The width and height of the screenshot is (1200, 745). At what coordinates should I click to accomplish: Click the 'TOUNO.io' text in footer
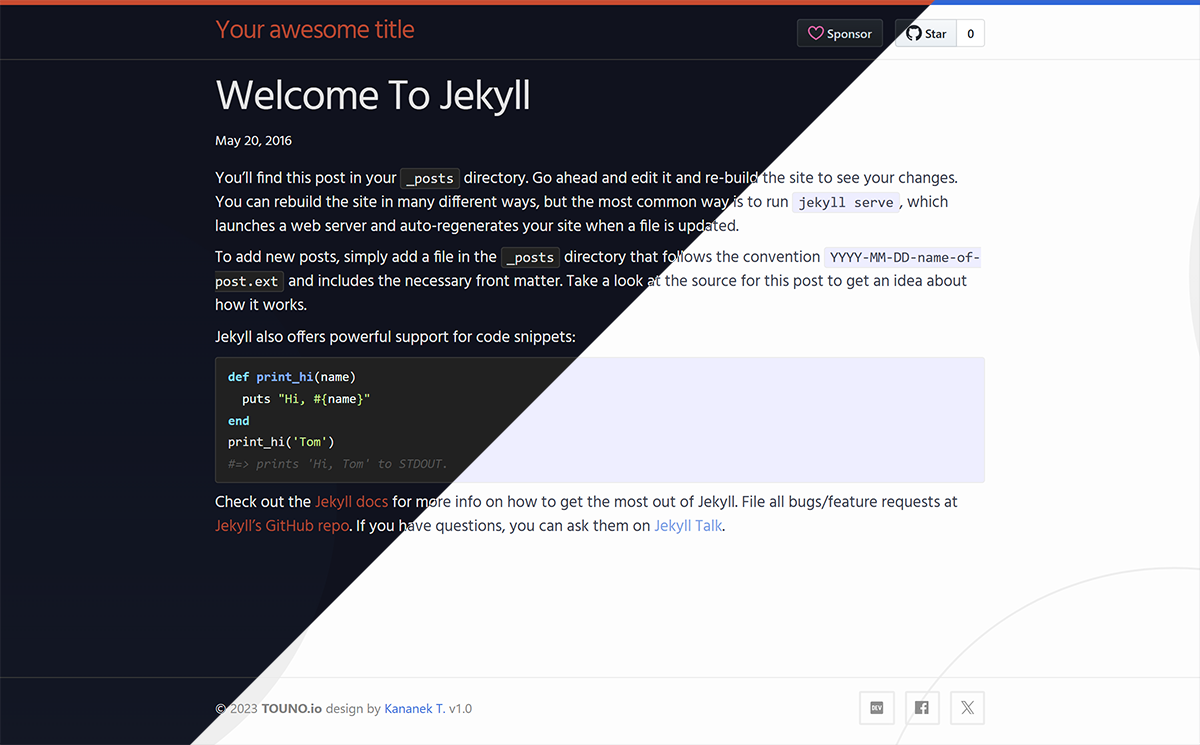coord(292,708)
